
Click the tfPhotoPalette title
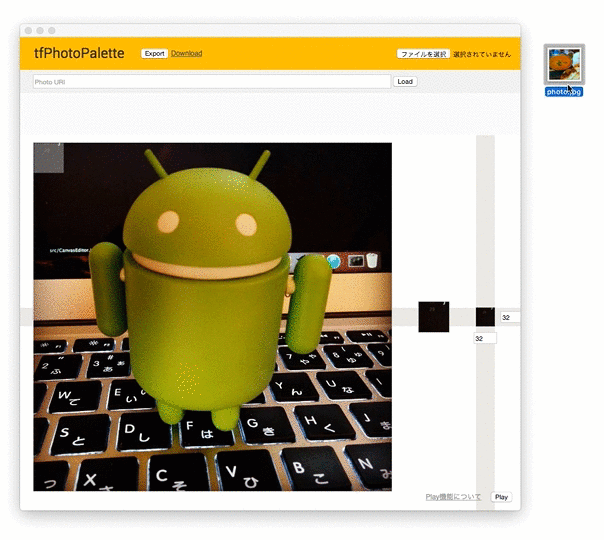(79, 53)
